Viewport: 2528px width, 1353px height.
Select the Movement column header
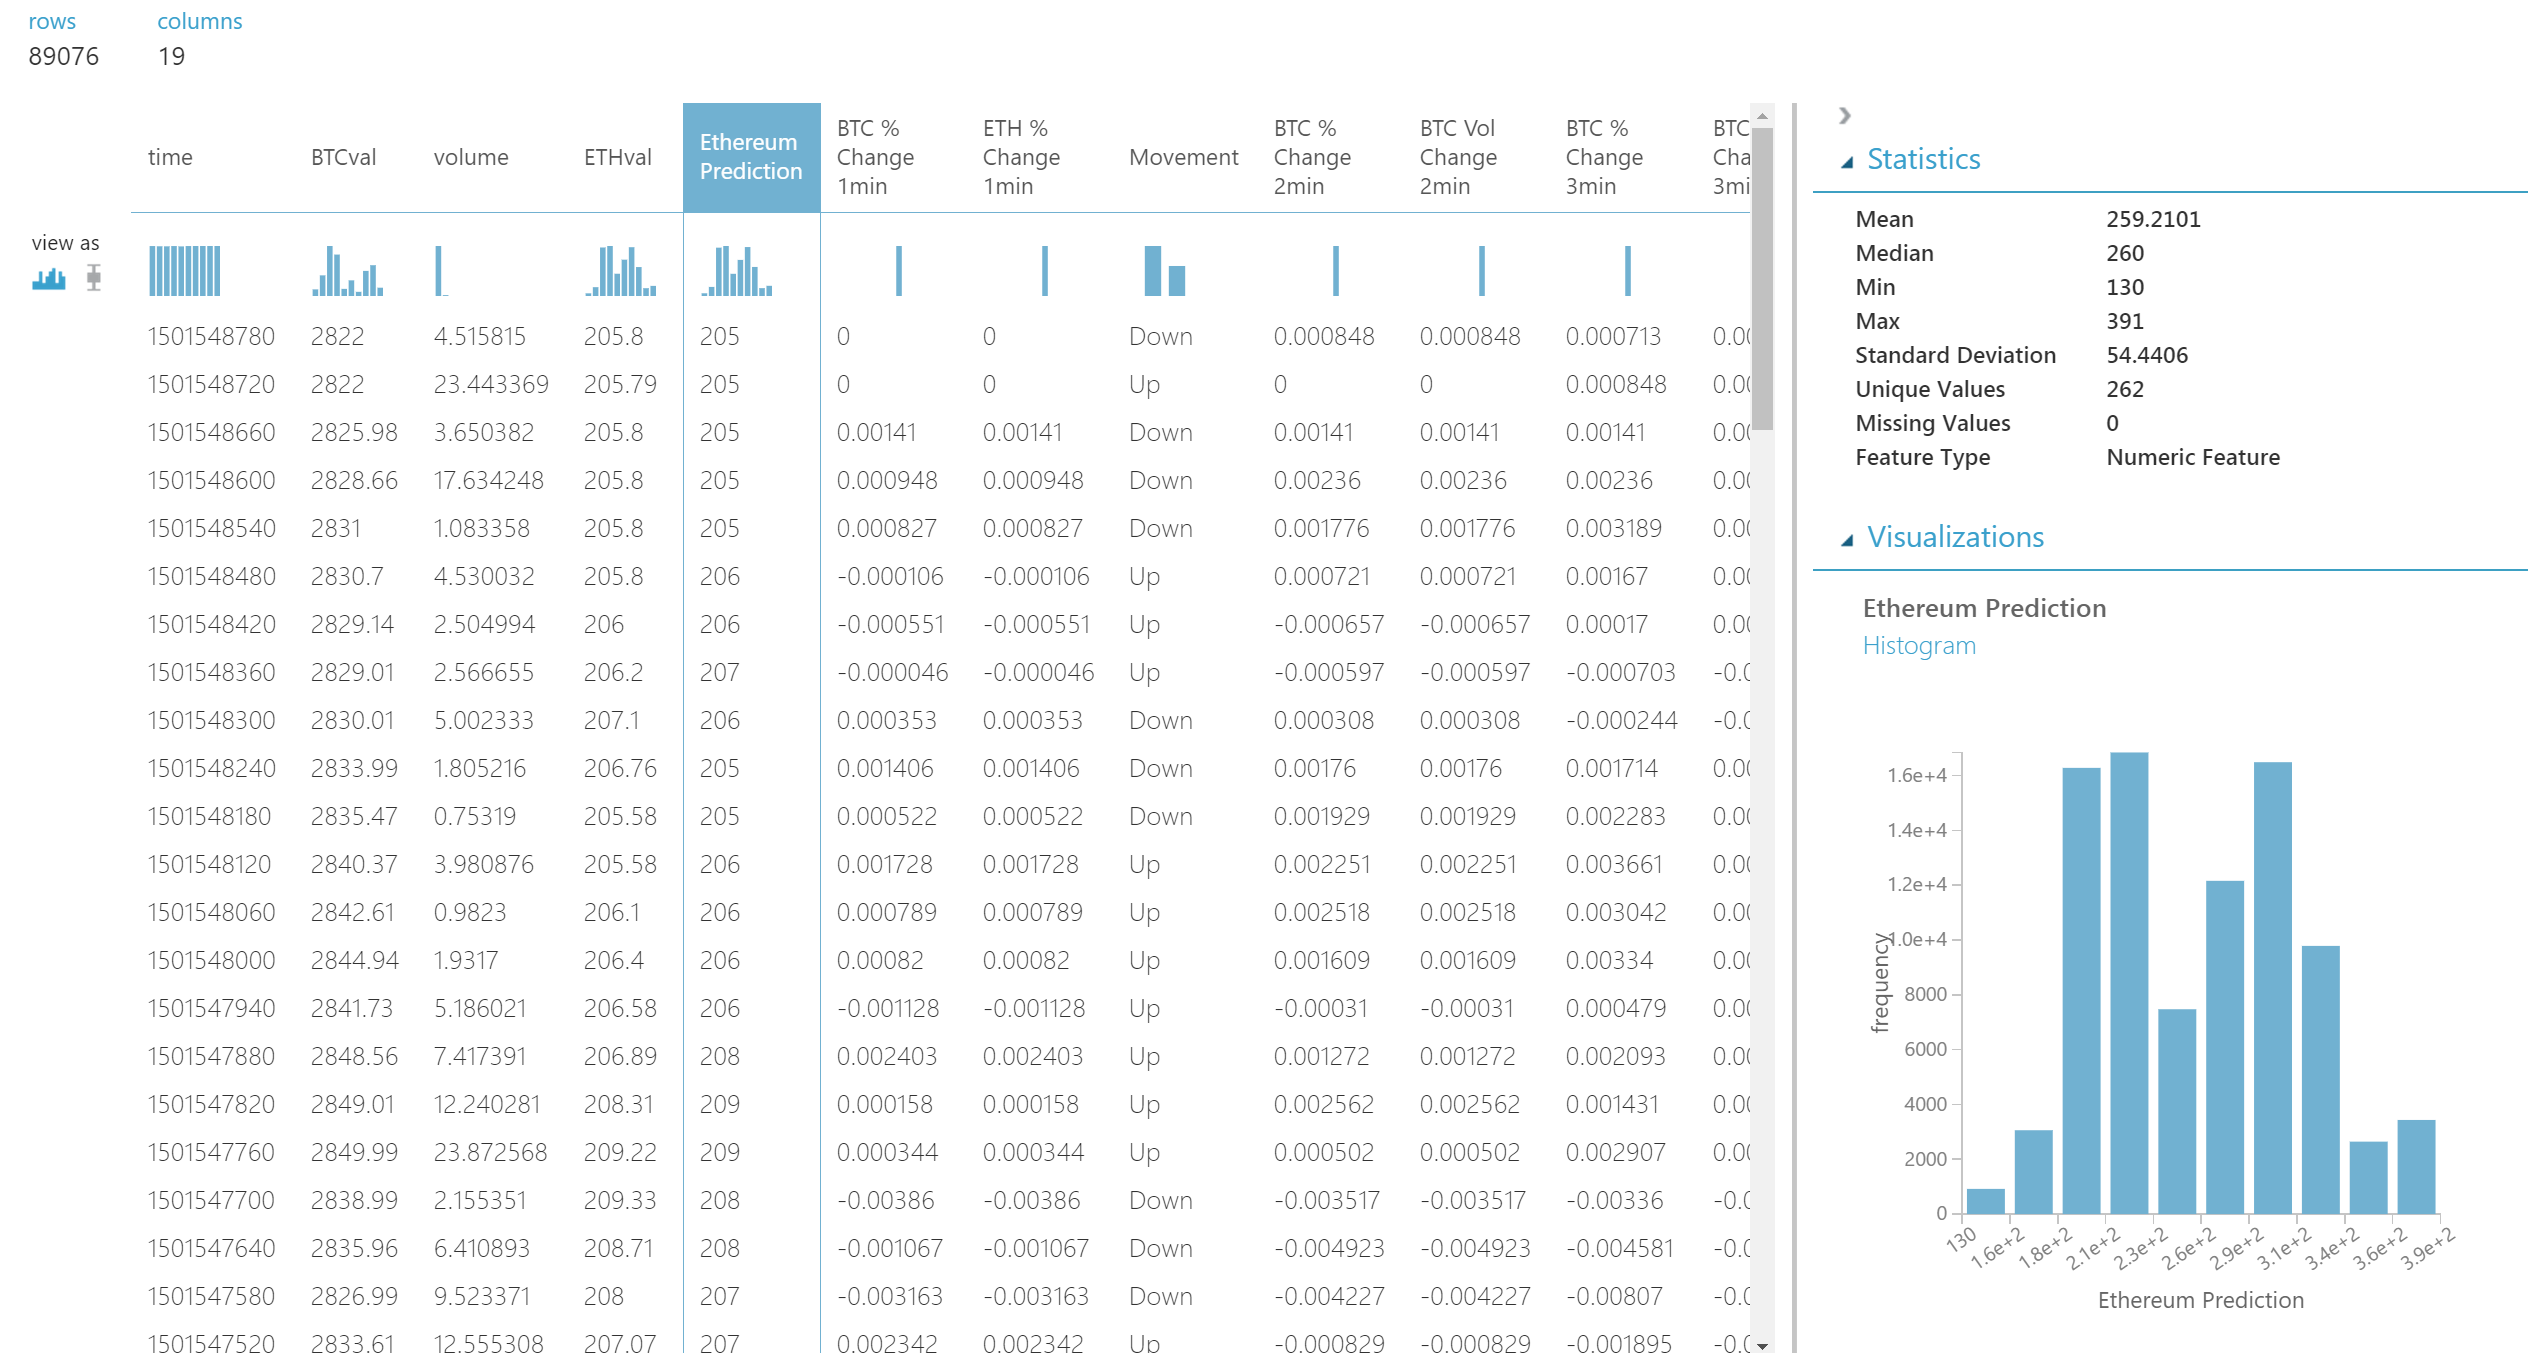1183,157
